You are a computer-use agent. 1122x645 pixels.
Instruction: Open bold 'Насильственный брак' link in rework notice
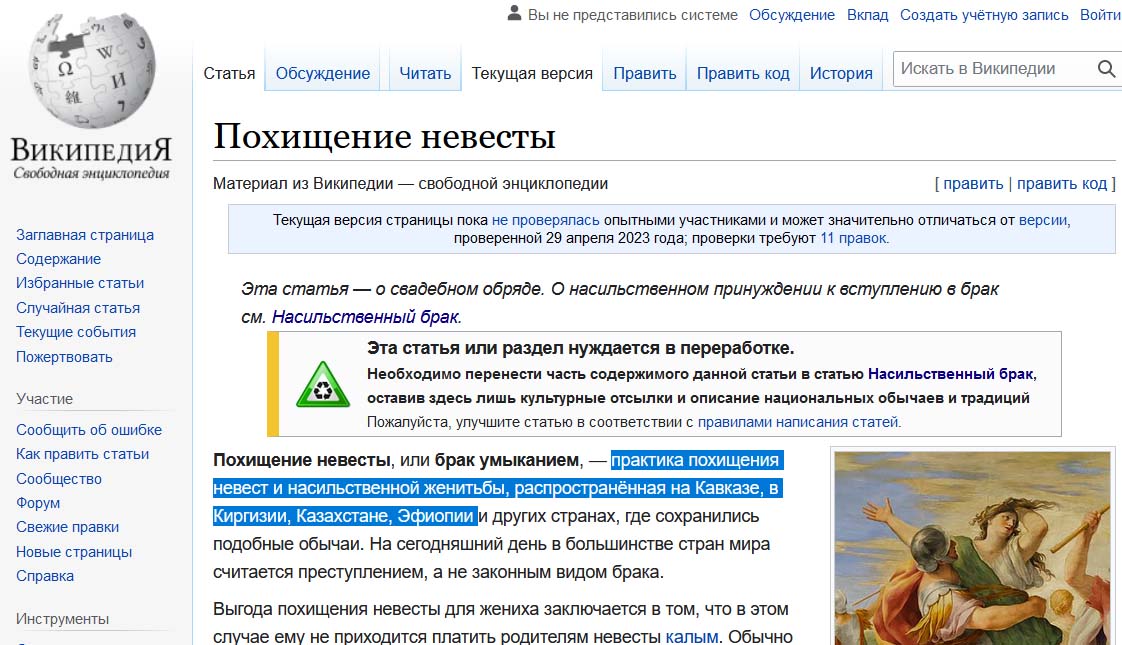[951, 374]
